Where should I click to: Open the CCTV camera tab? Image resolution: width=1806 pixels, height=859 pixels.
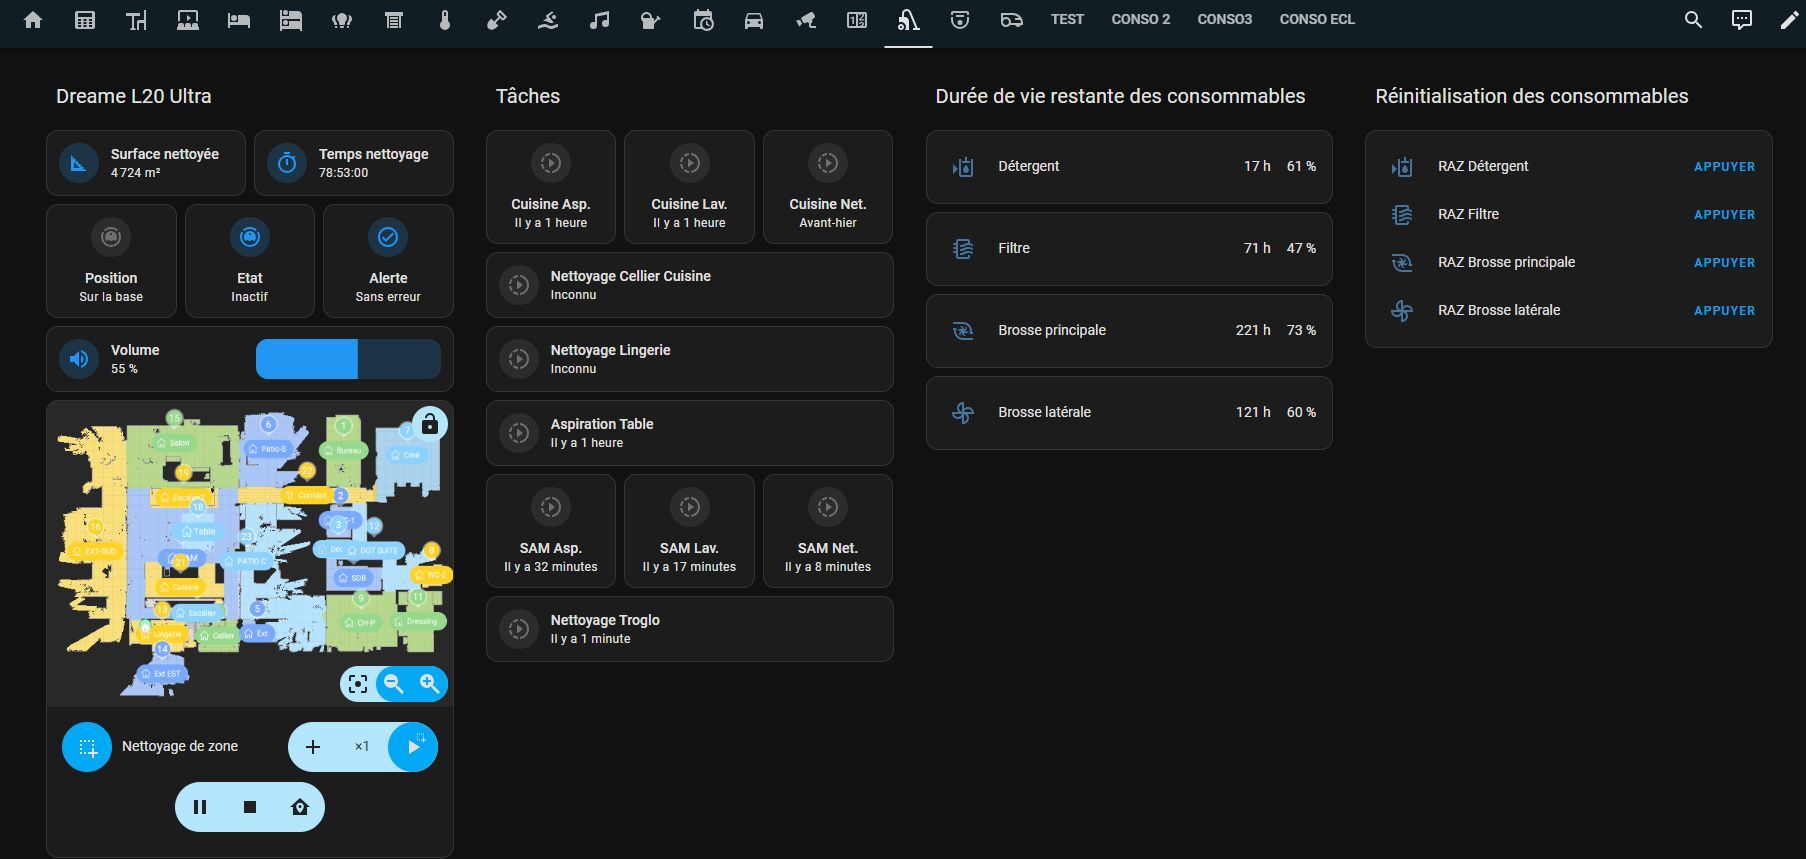coord(805,20)
